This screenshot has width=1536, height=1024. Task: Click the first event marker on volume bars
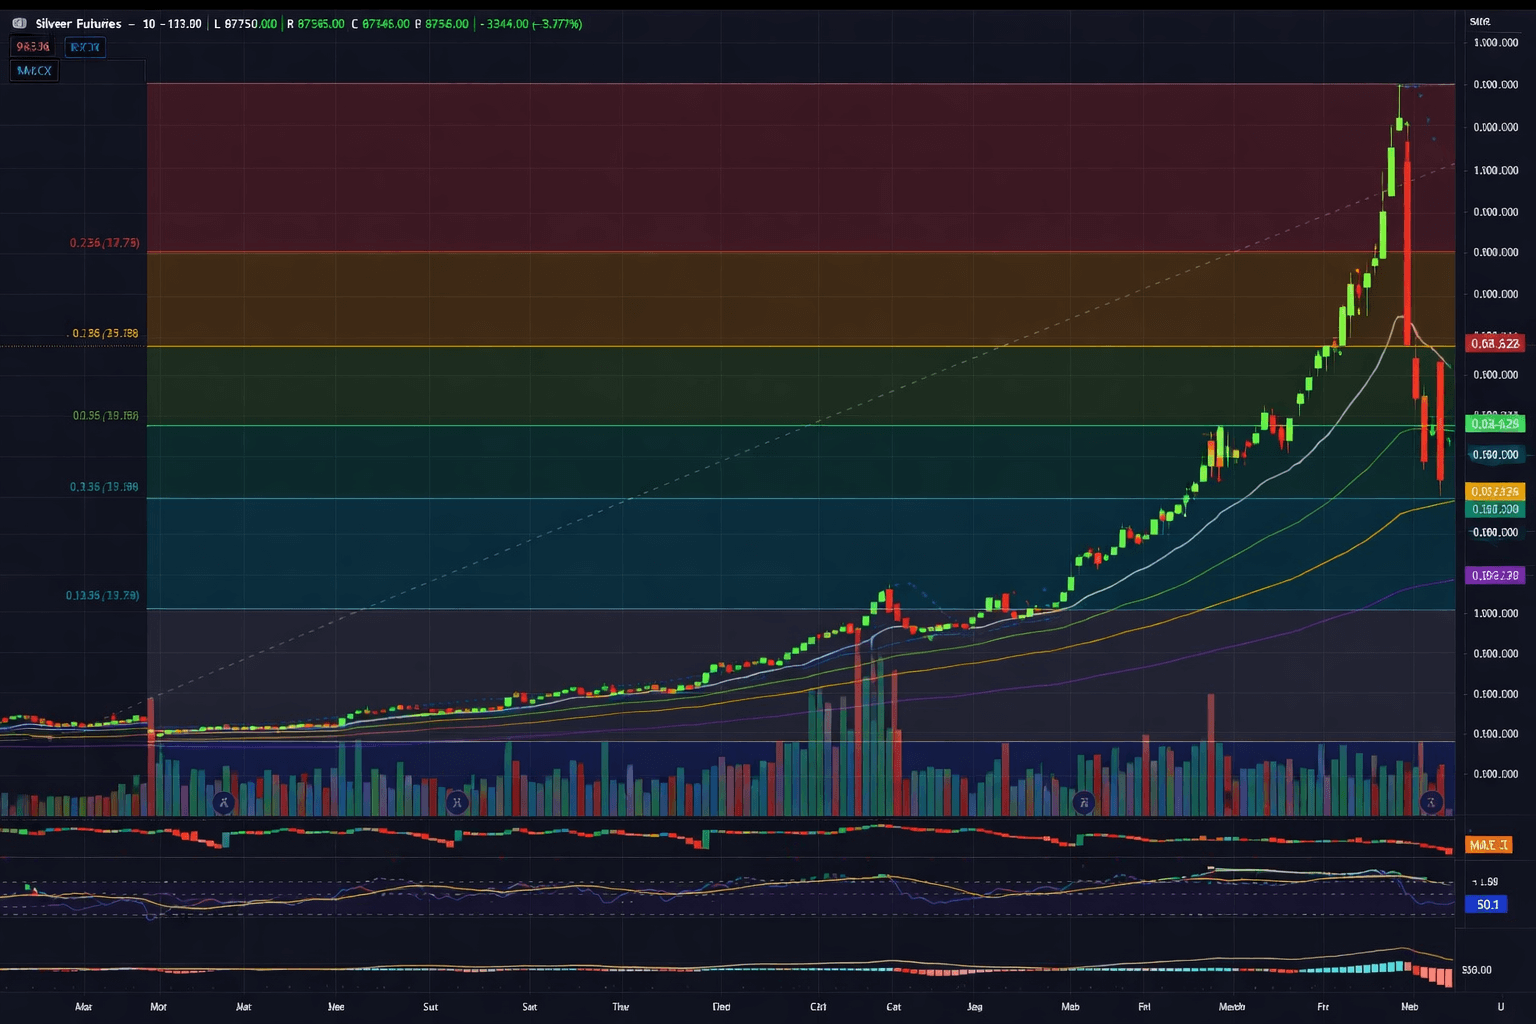(x=223, y=802)
